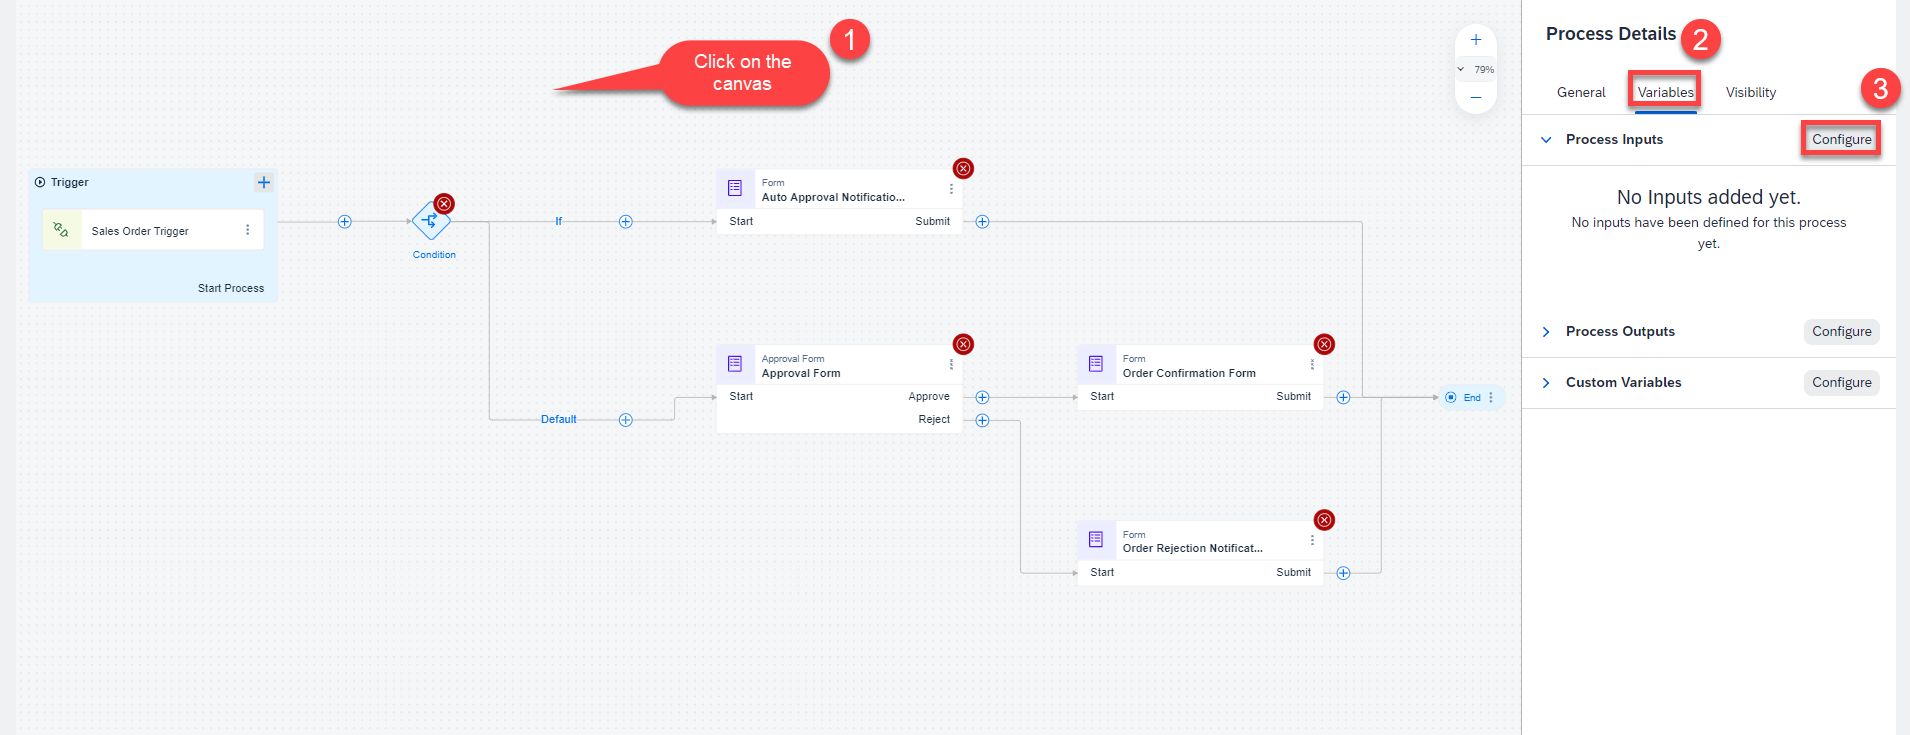Select the Condition diamond node icon

431,221
